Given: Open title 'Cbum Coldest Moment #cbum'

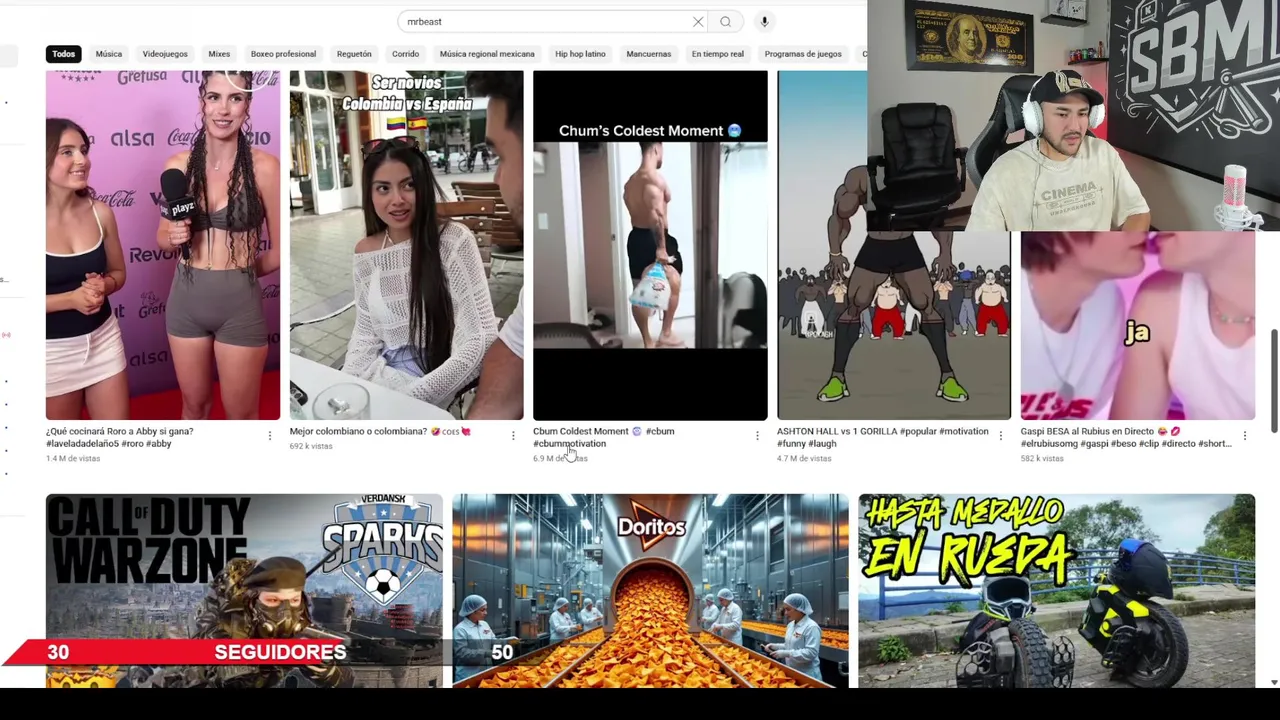Looking at the screenshot, I should click(x=603, y=432).
